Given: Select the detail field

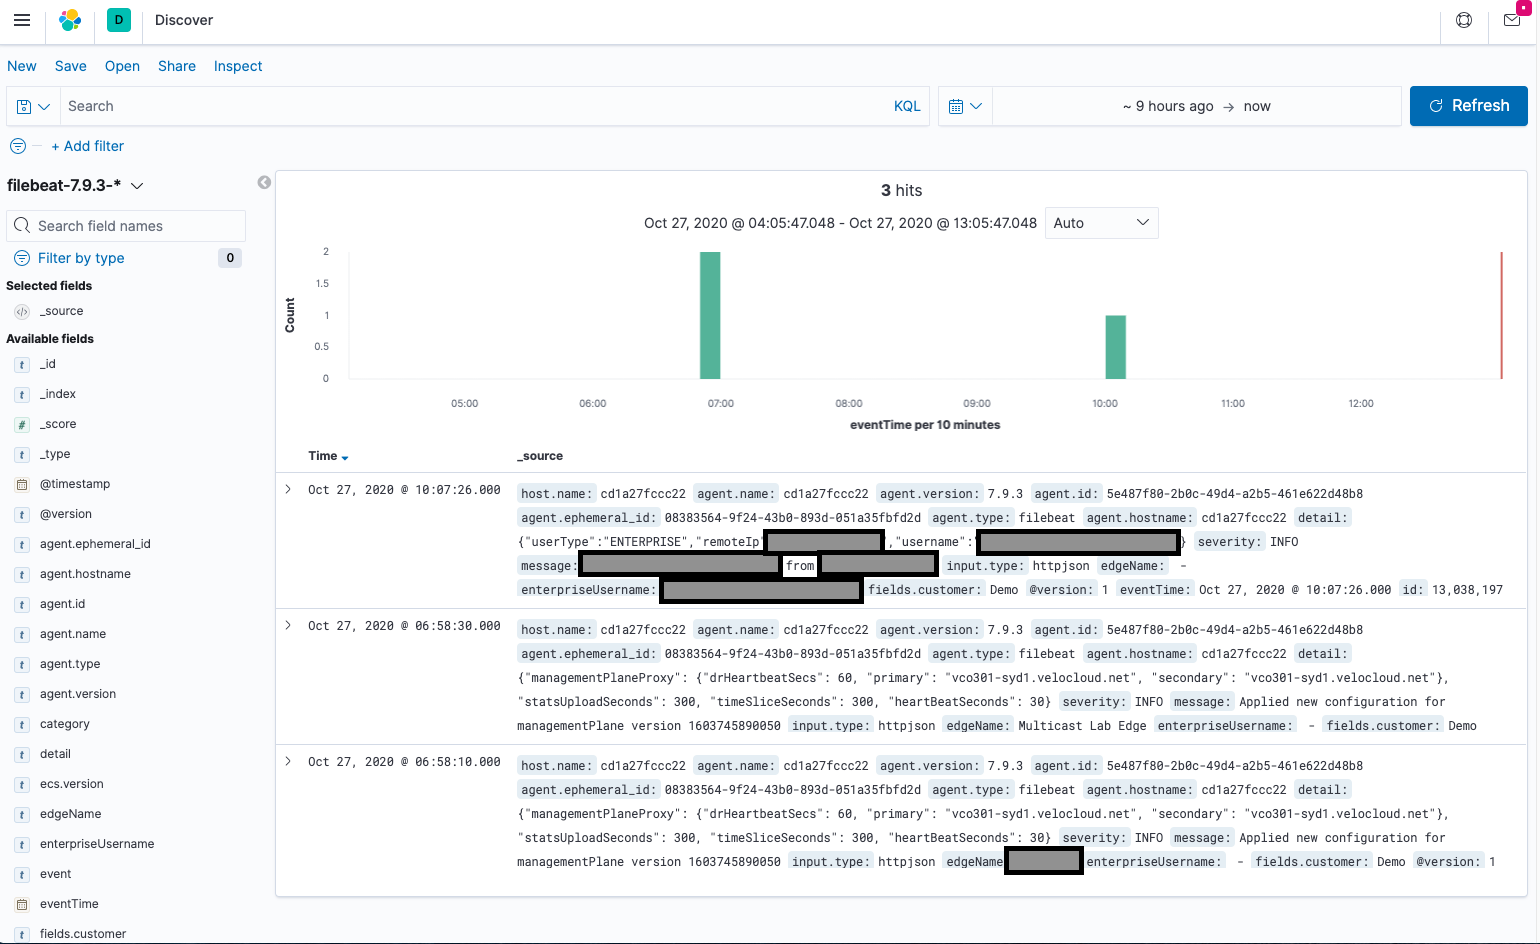Looking at the screenshot, I should [55, 754].
